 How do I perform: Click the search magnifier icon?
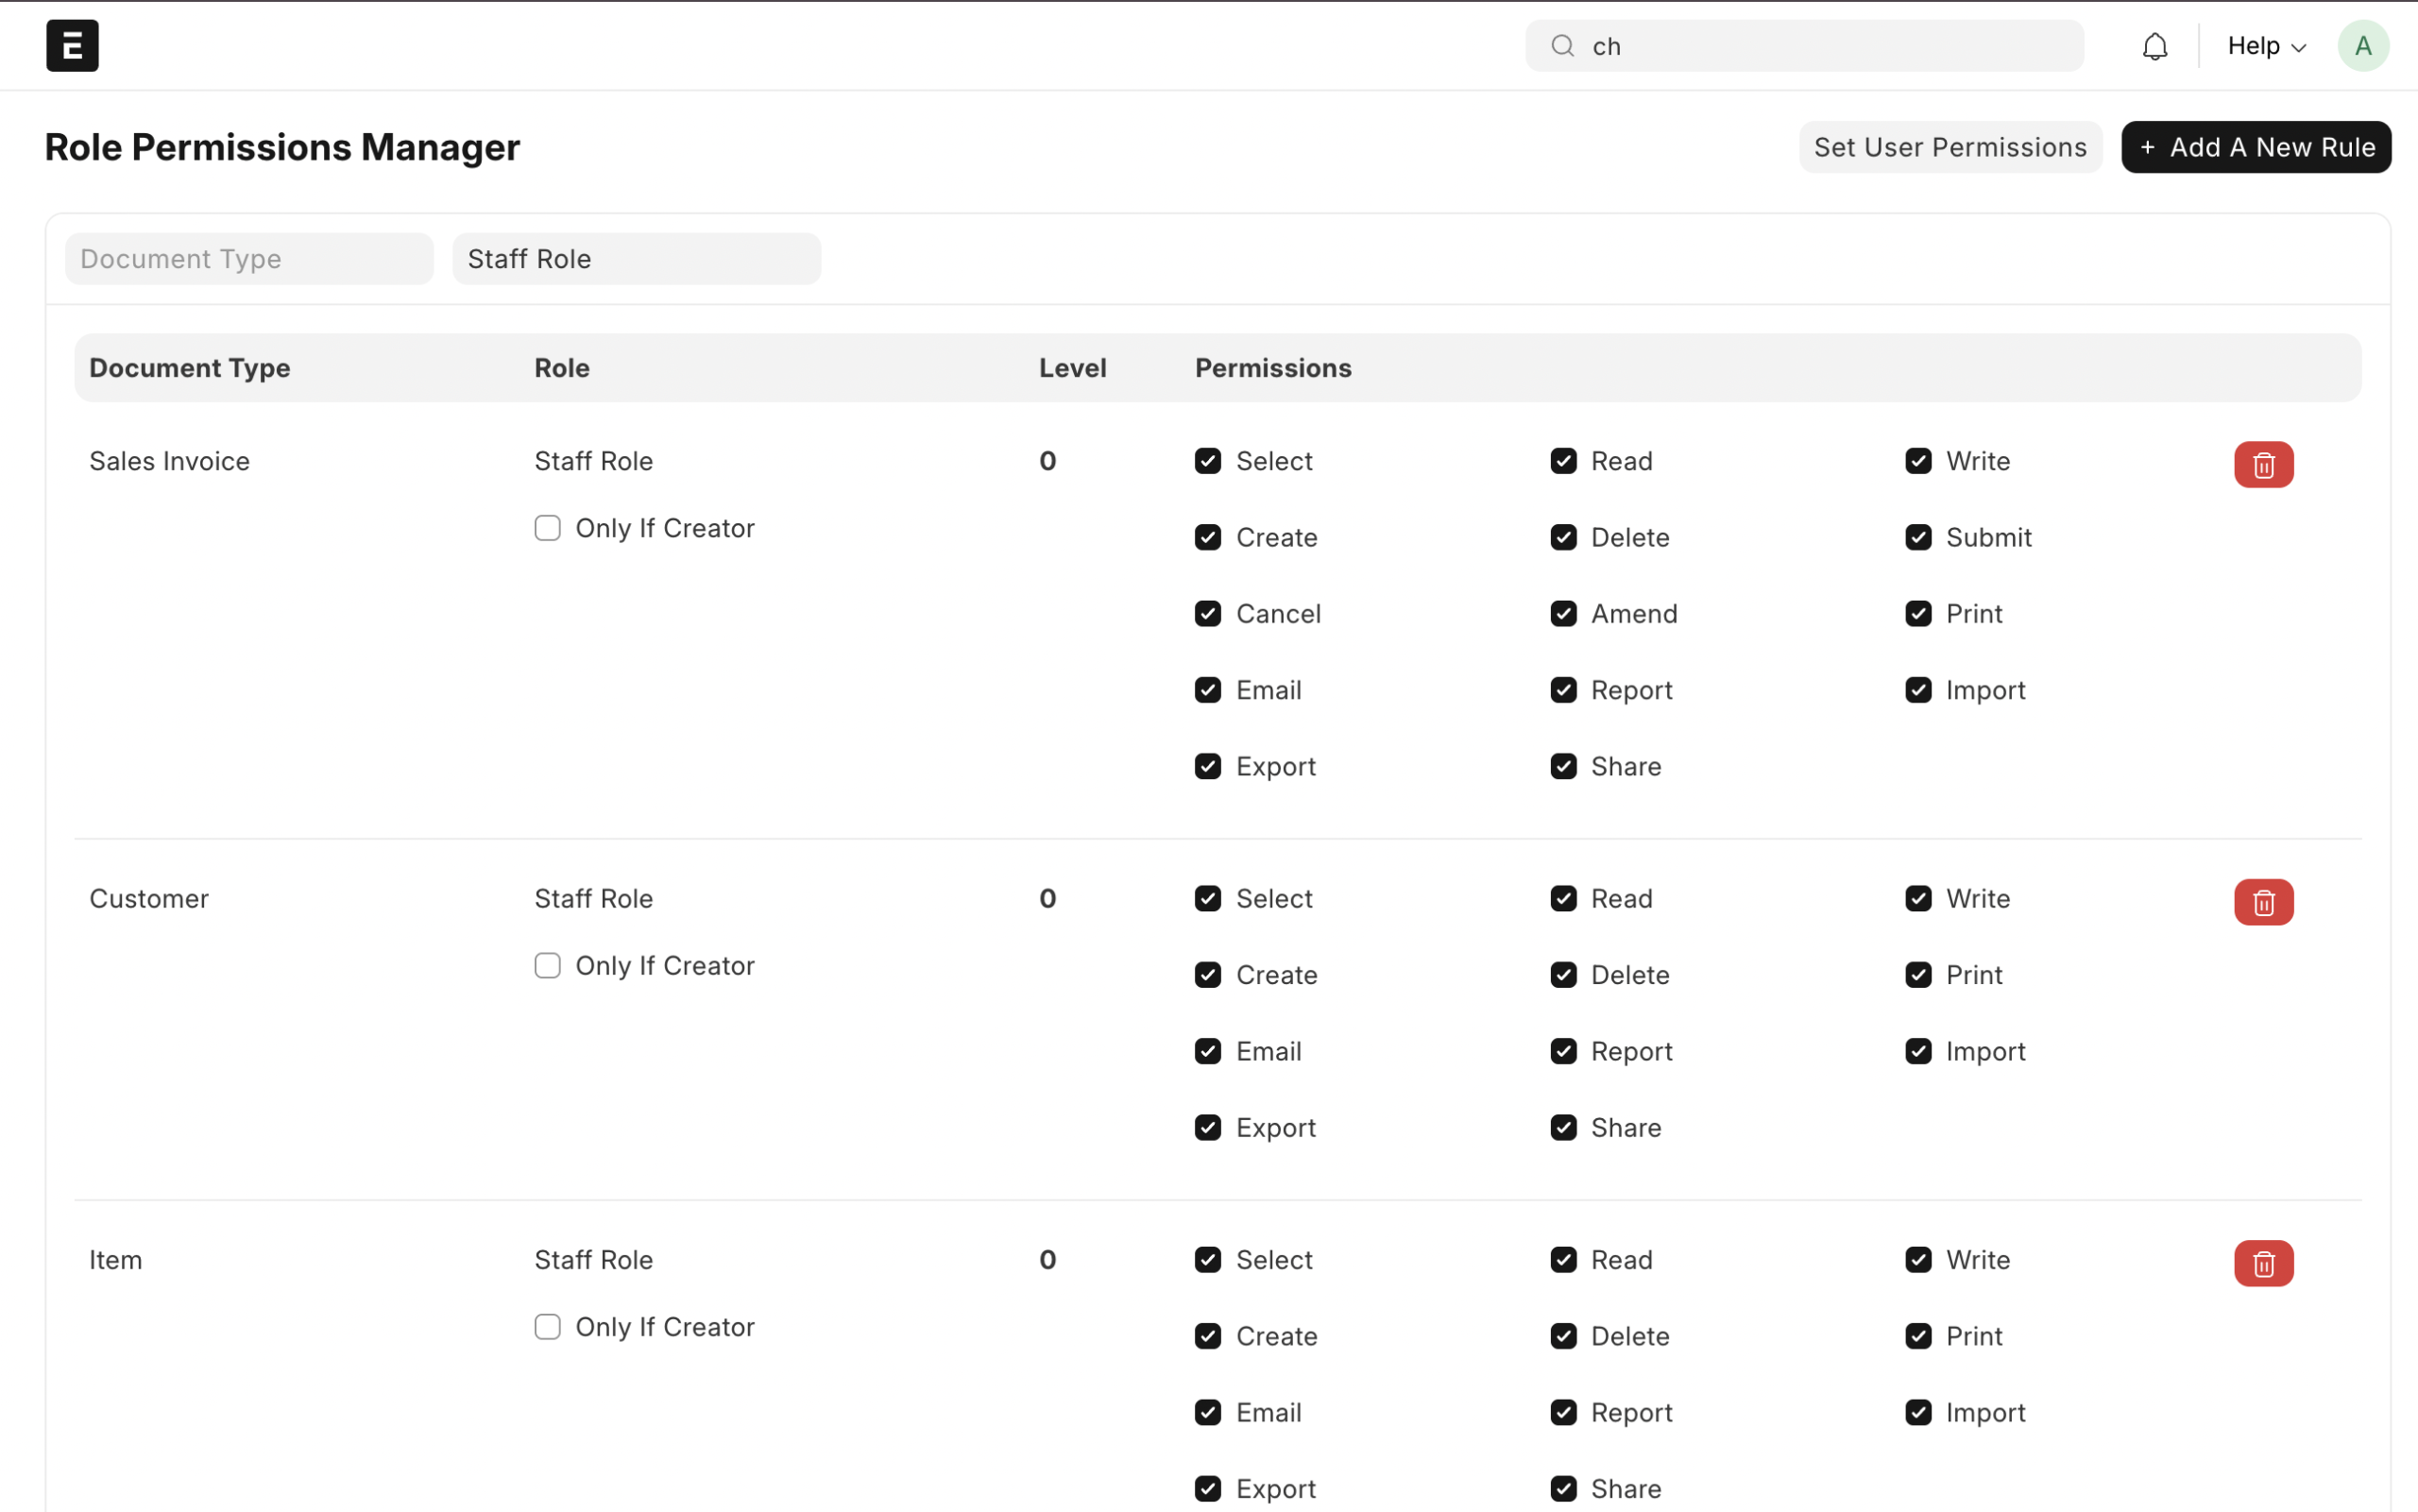point(1562,46)
